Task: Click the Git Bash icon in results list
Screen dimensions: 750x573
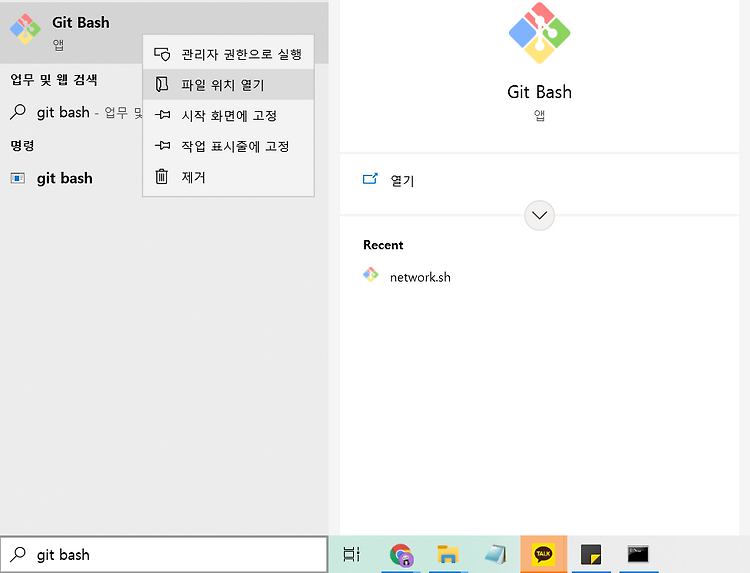Action: (x=25, y=29)
